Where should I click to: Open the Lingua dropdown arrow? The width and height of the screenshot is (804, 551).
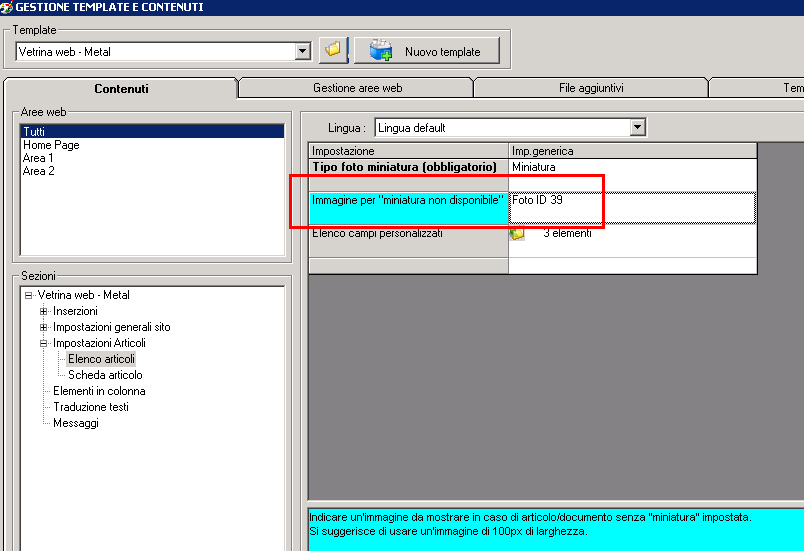tap(637, 127)
